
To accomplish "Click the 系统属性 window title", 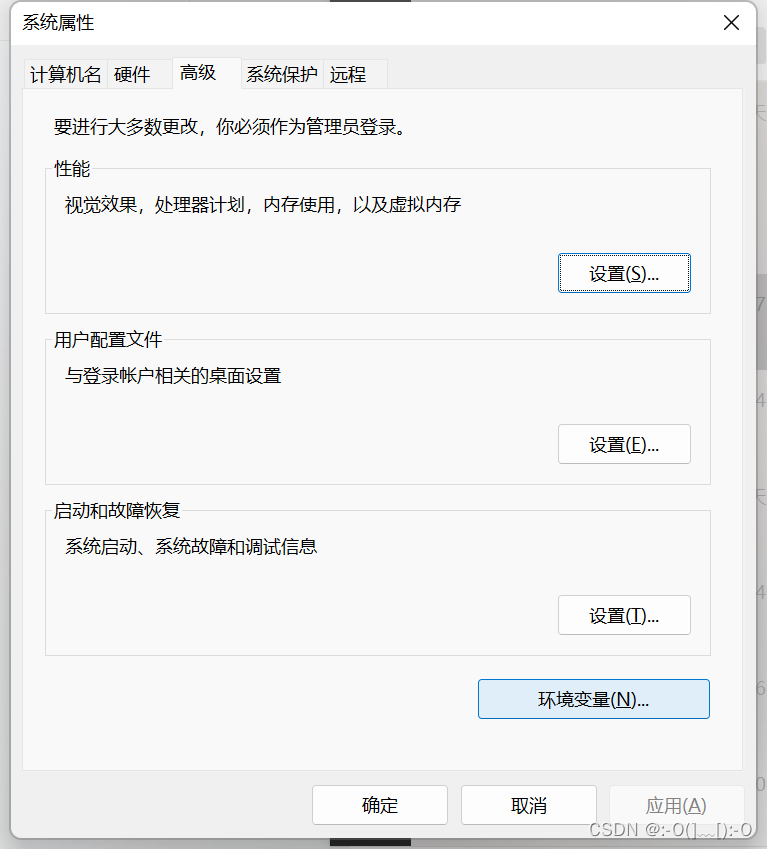I will click(58, 23).
